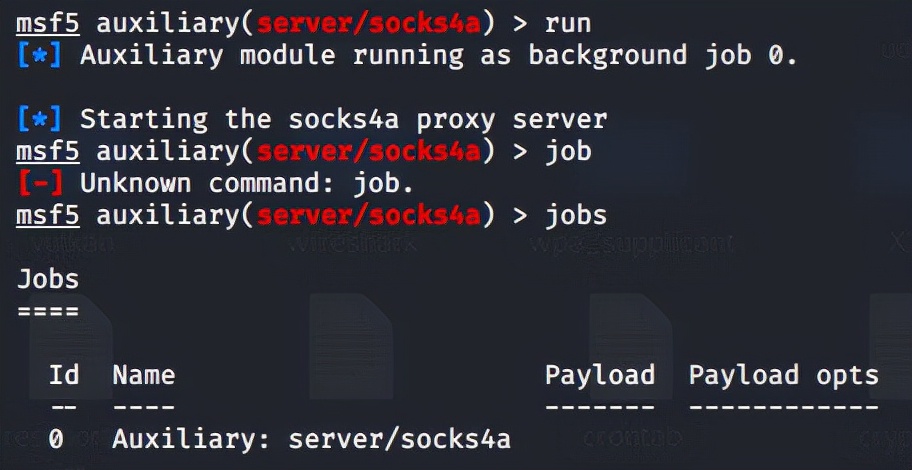Click the 'Payload opts' column header
The height and width of the screenshot is (470, 912).
click(x=783, y=375)
